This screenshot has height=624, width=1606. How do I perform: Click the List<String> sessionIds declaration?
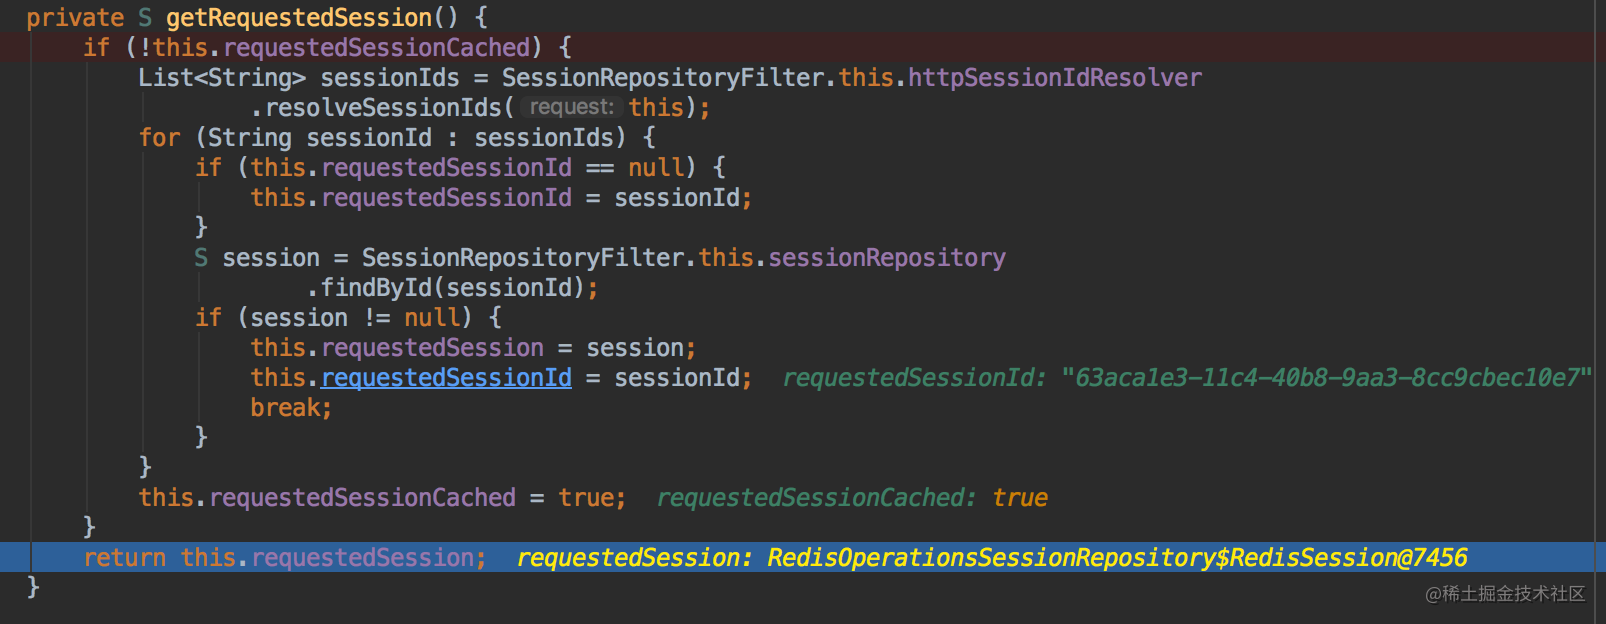[x=299, y=78]
